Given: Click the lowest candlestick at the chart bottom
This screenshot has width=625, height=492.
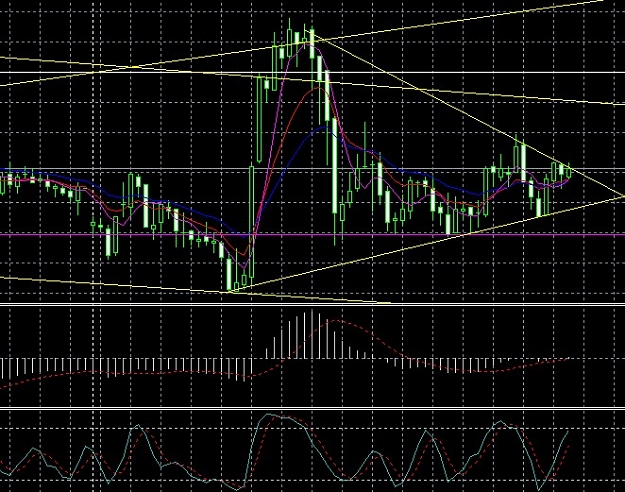Looking at the screenshot, I should 229,274.
